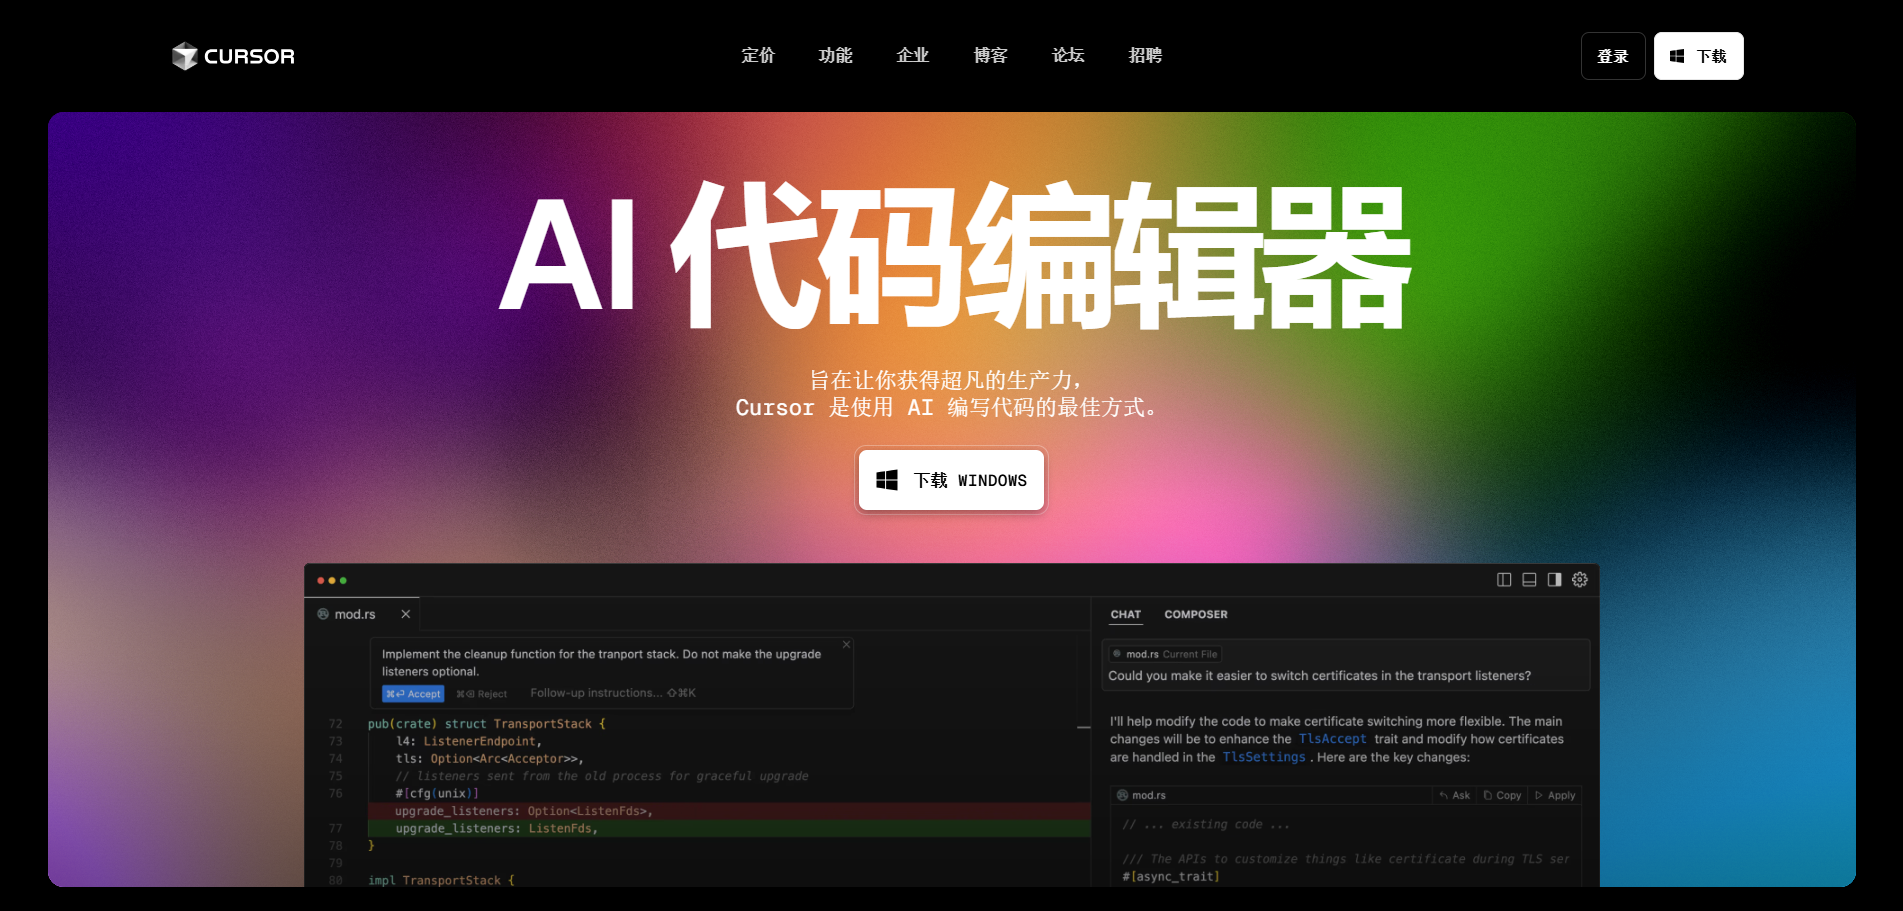The width and height of the screenshot is (1903, 911).
Task: Click the Follow-up instructions field
Action: pyautogui.click(x=613, y=693)
